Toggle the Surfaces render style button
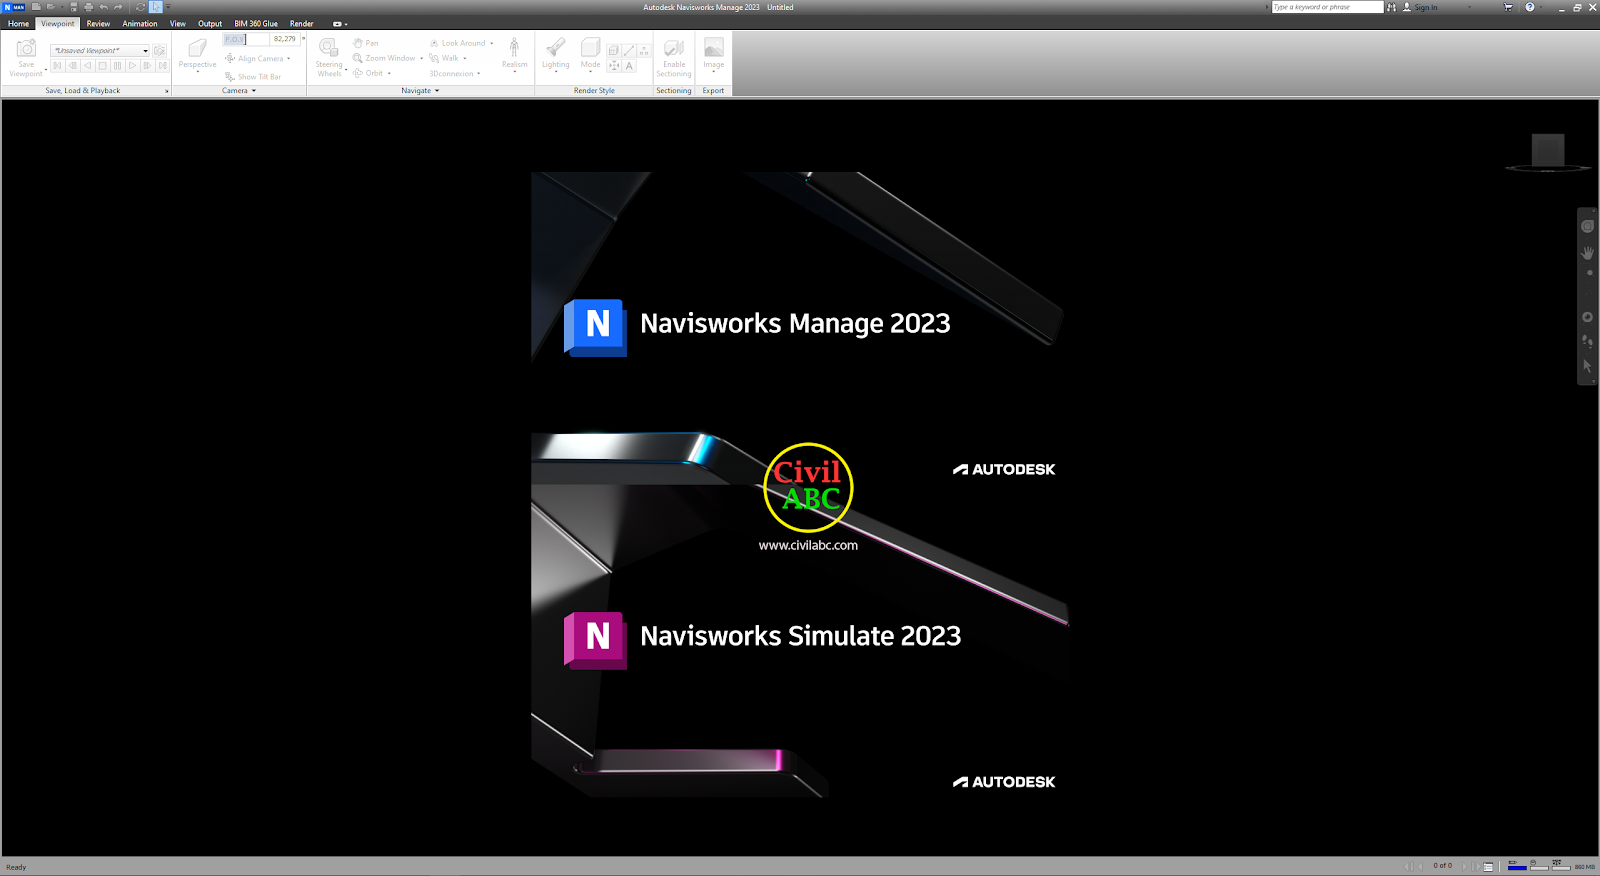The height and width of the screenshot is (876, 1600). tap(613, 50)
